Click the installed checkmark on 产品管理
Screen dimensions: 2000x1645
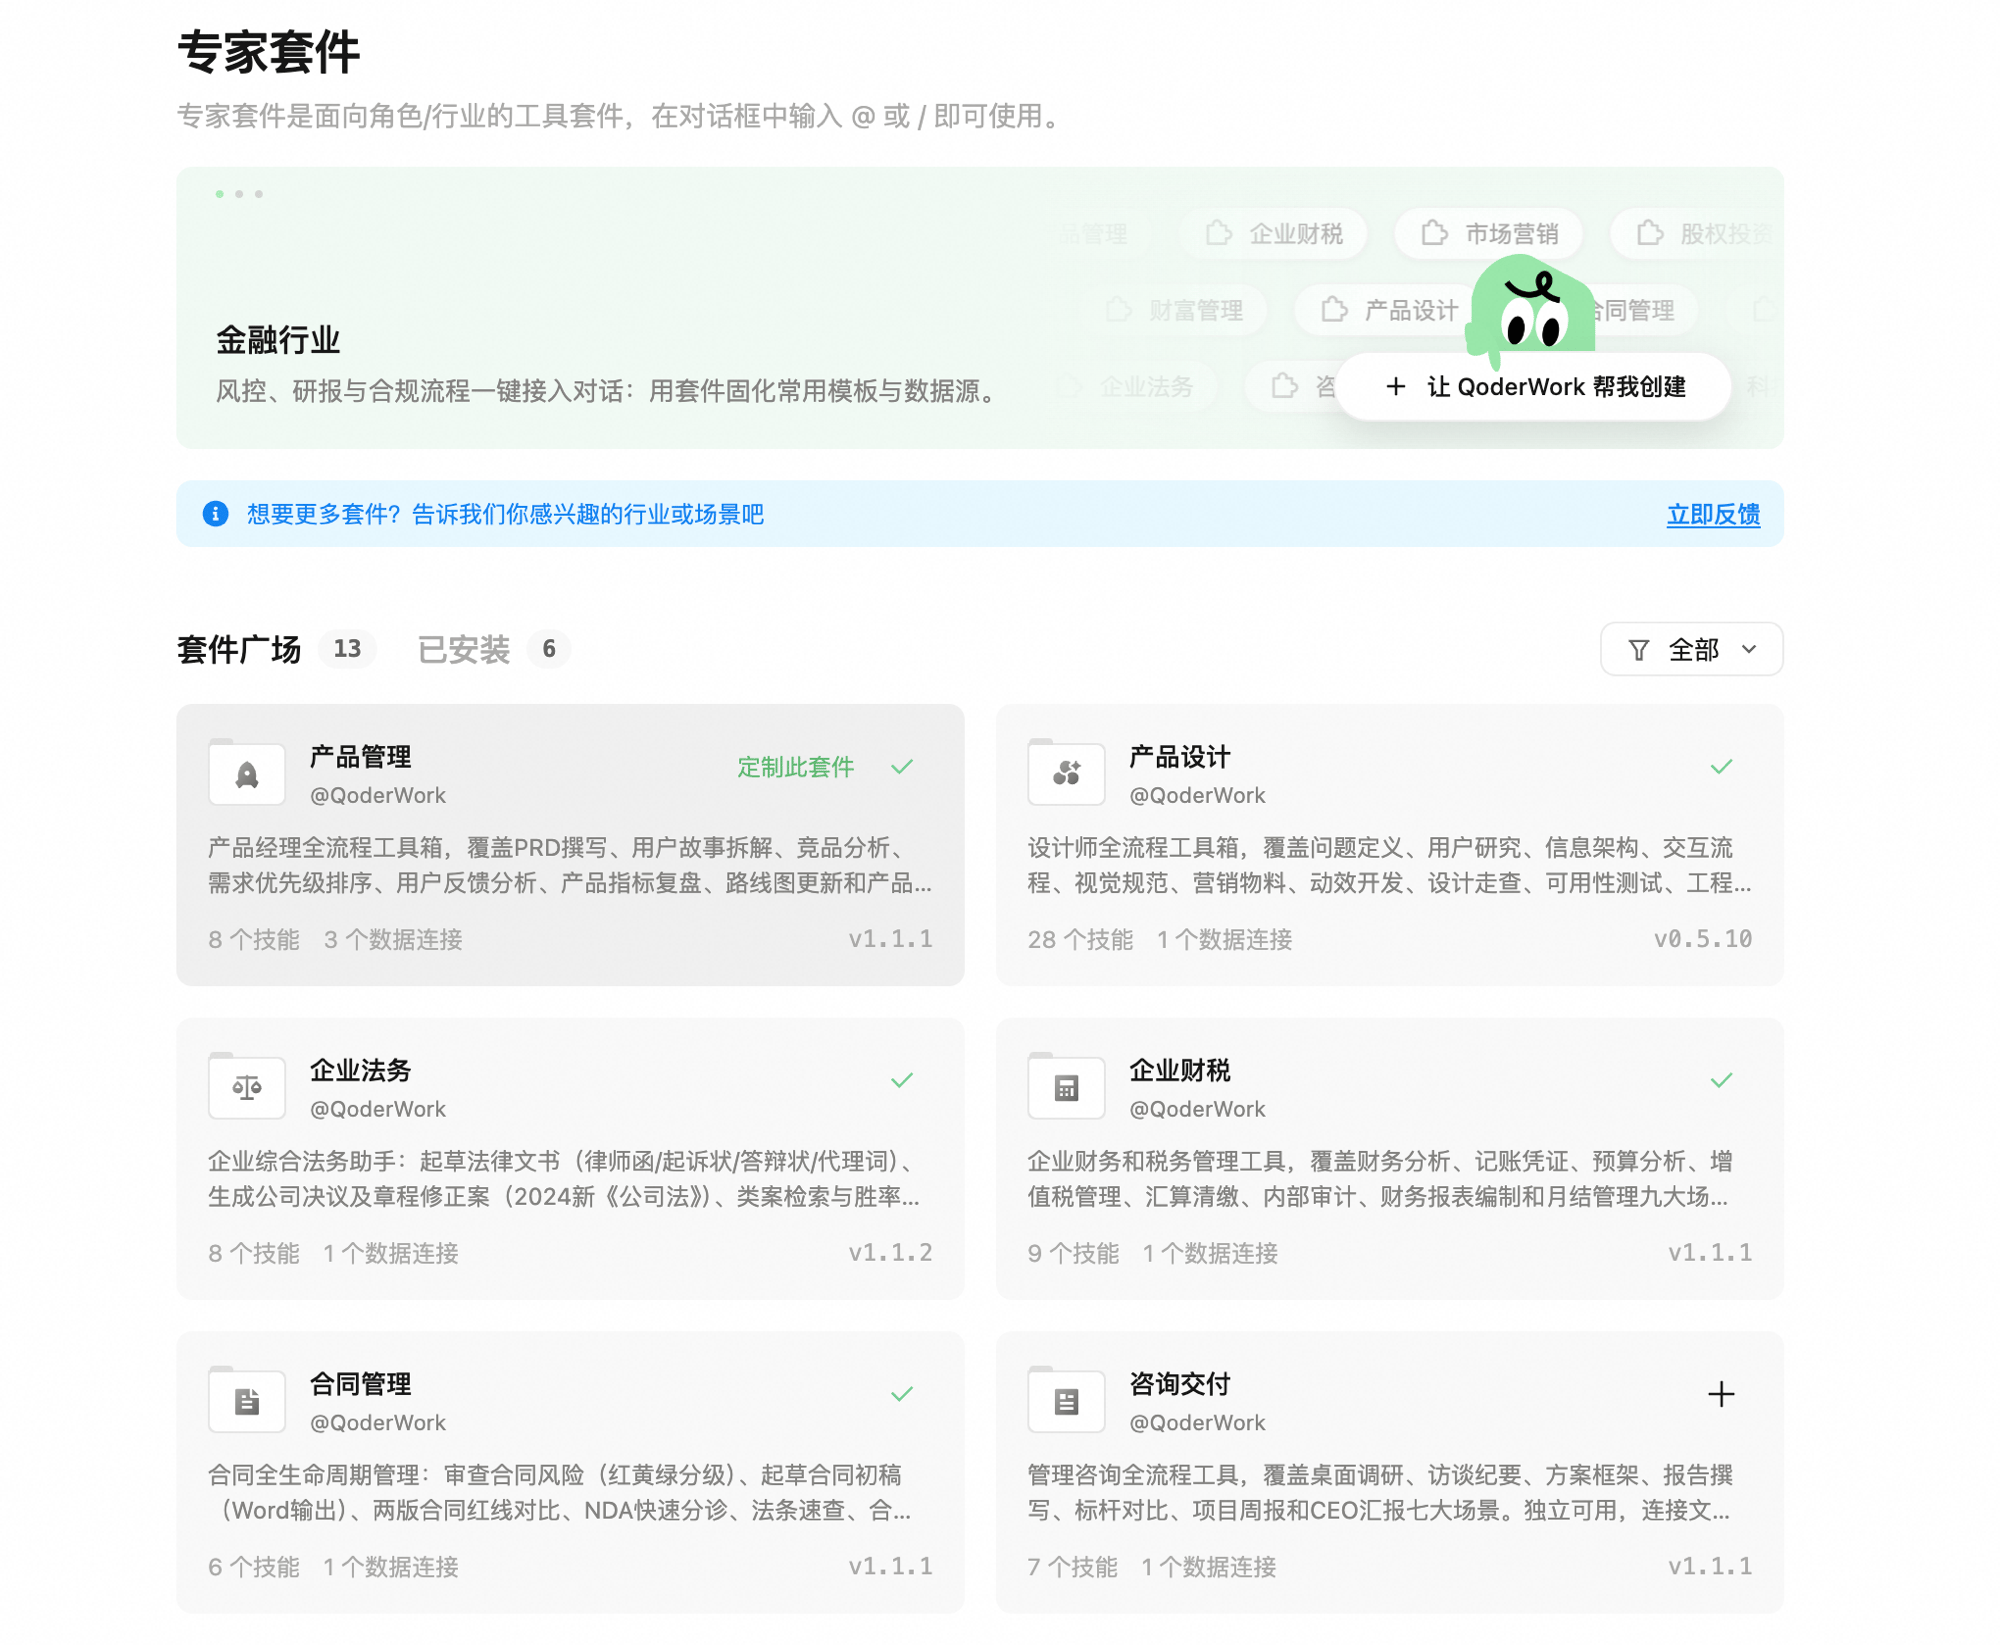902,767
